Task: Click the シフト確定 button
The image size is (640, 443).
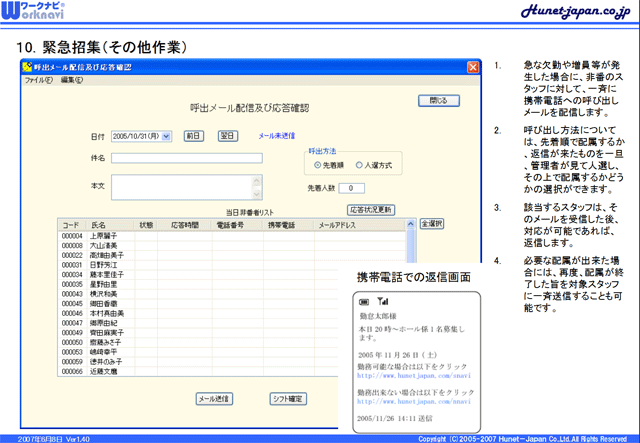Action: point(288,398)
